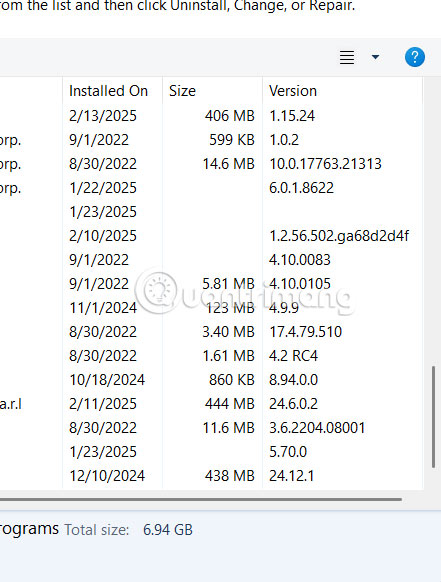
Task: Open the Help question mark icon
Action: pos(415,57)
